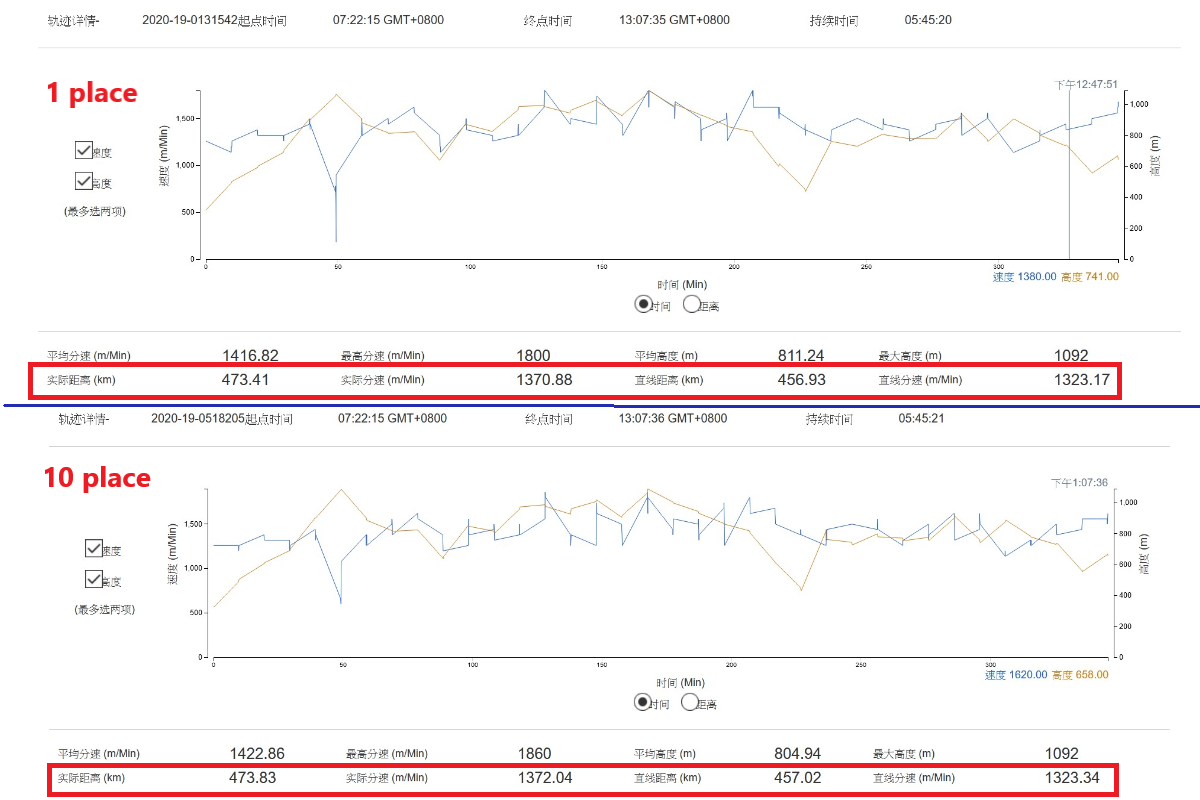Click the vertical cursor line in top chart

tap(1069, 180)
